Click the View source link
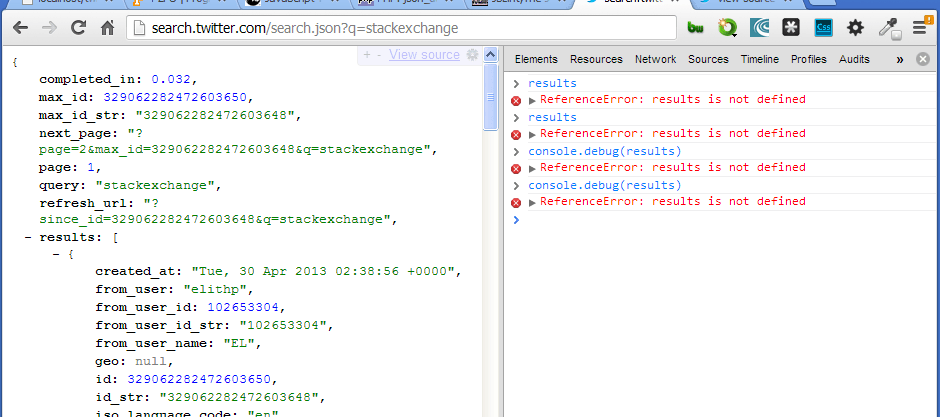This screenshot has height=417, width=940. tap(424, 55)
